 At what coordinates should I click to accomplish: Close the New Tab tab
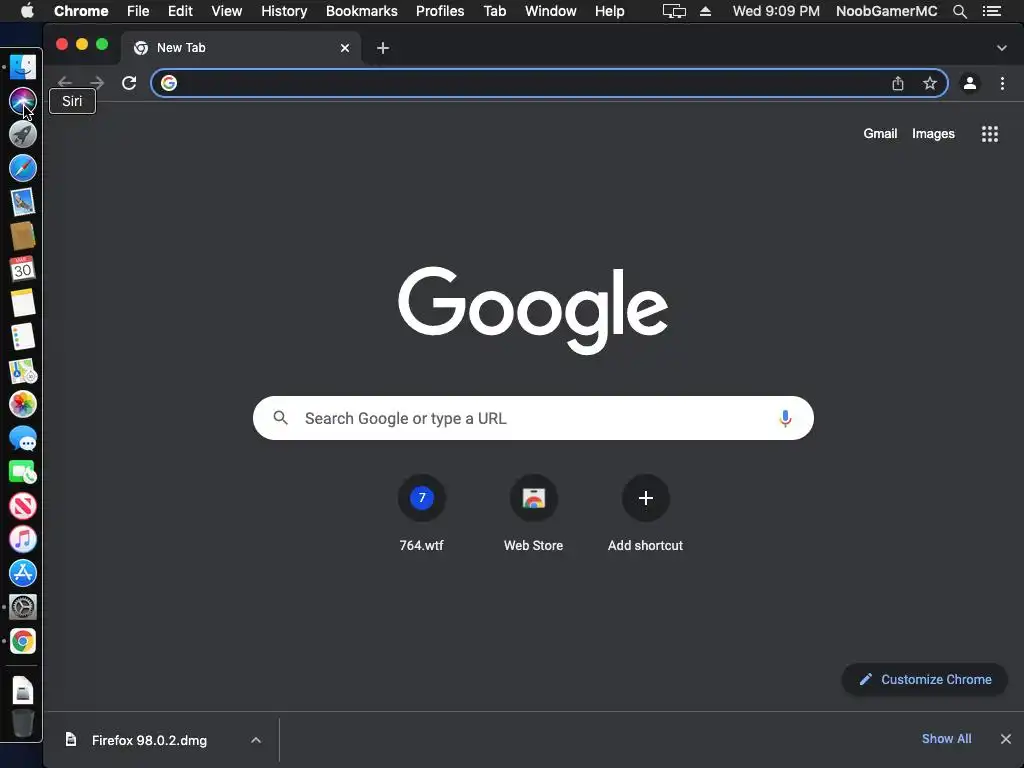345,48
